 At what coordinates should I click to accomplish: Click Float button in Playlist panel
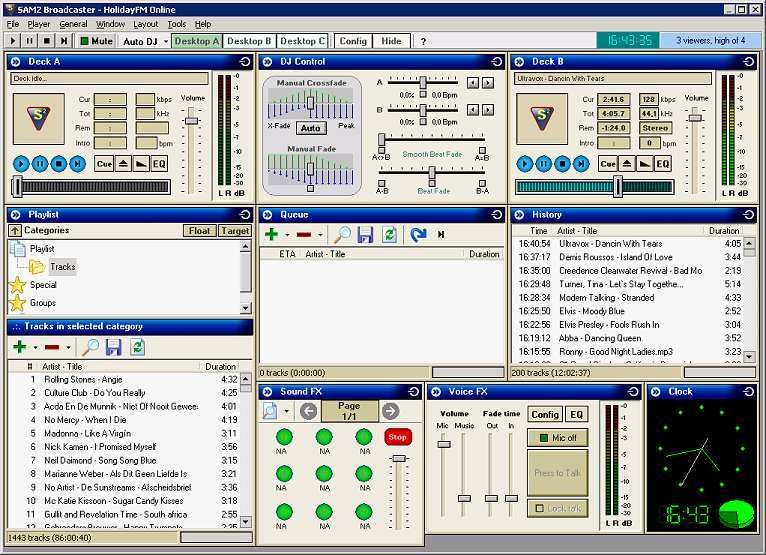199,231
